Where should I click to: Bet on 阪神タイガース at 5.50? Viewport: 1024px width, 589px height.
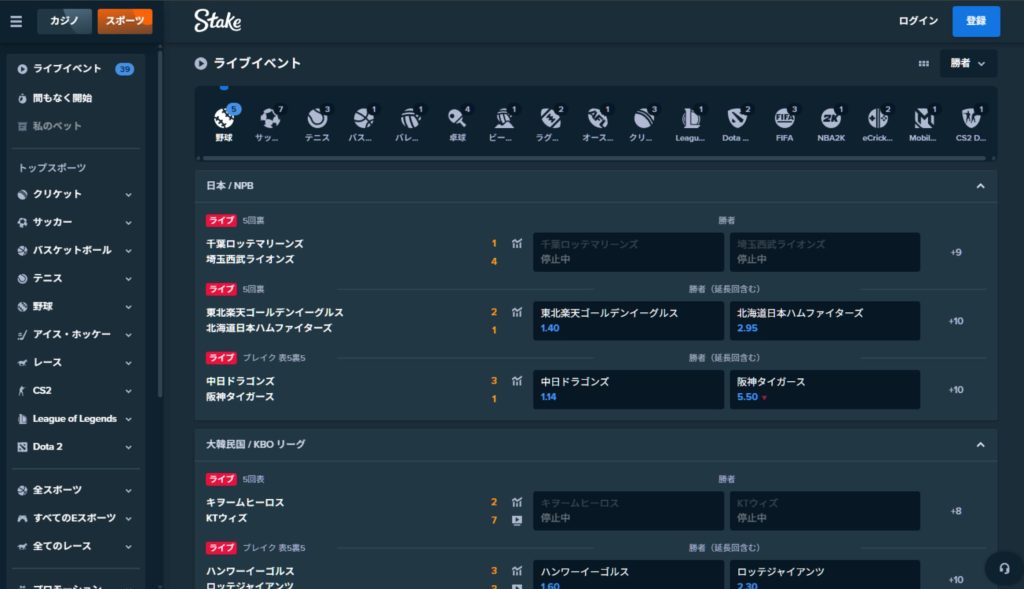point(825,389)
